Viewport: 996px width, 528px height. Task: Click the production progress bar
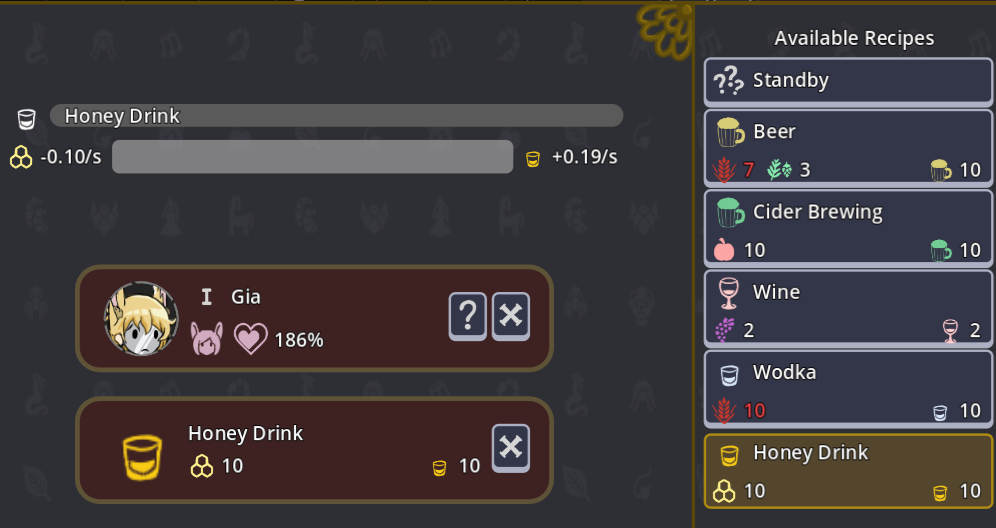[312, 157]
